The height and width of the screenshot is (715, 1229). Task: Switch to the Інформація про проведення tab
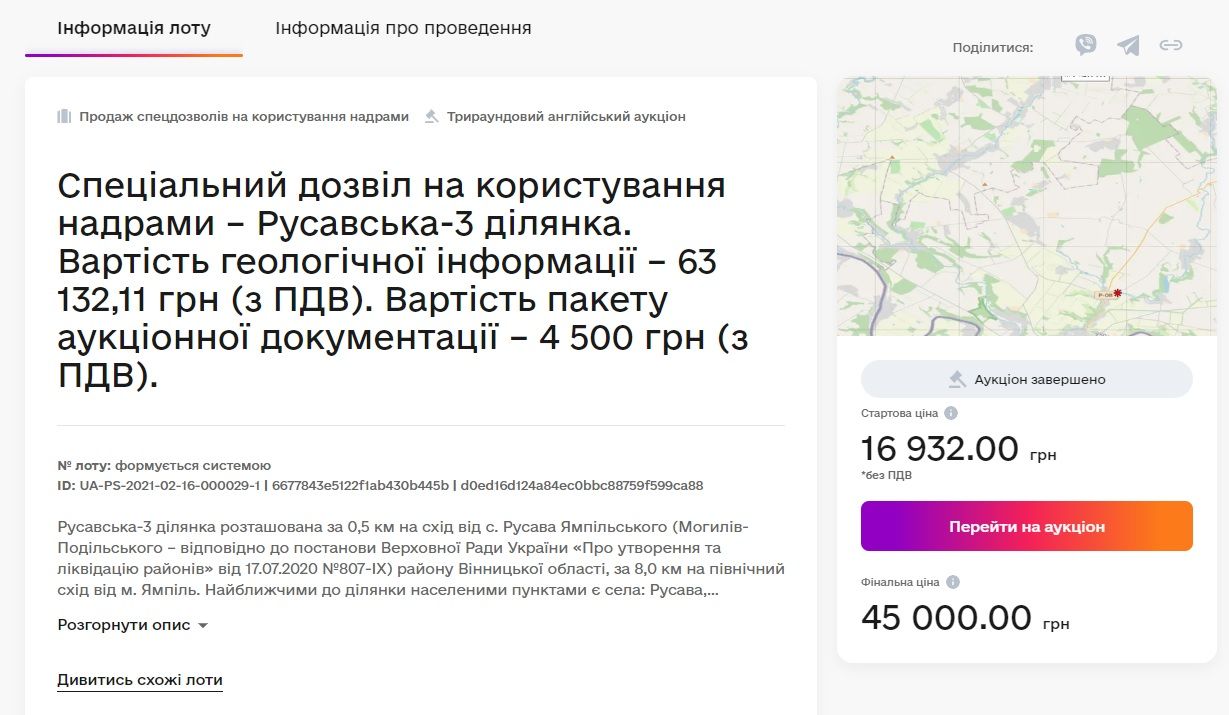click(404, 29)
